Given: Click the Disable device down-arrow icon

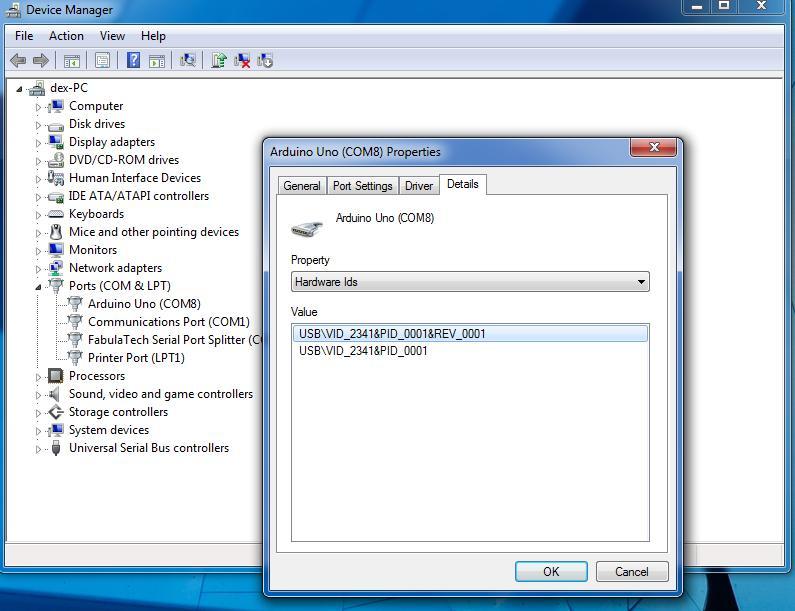Looking at the screenshot, I should 265,61.
